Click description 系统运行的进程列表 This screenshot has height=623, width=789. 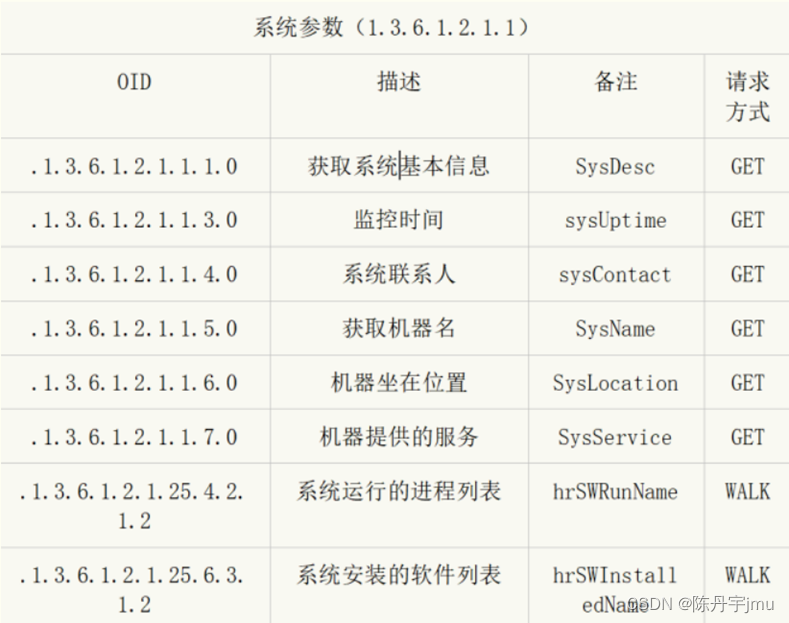coord(399,491)
